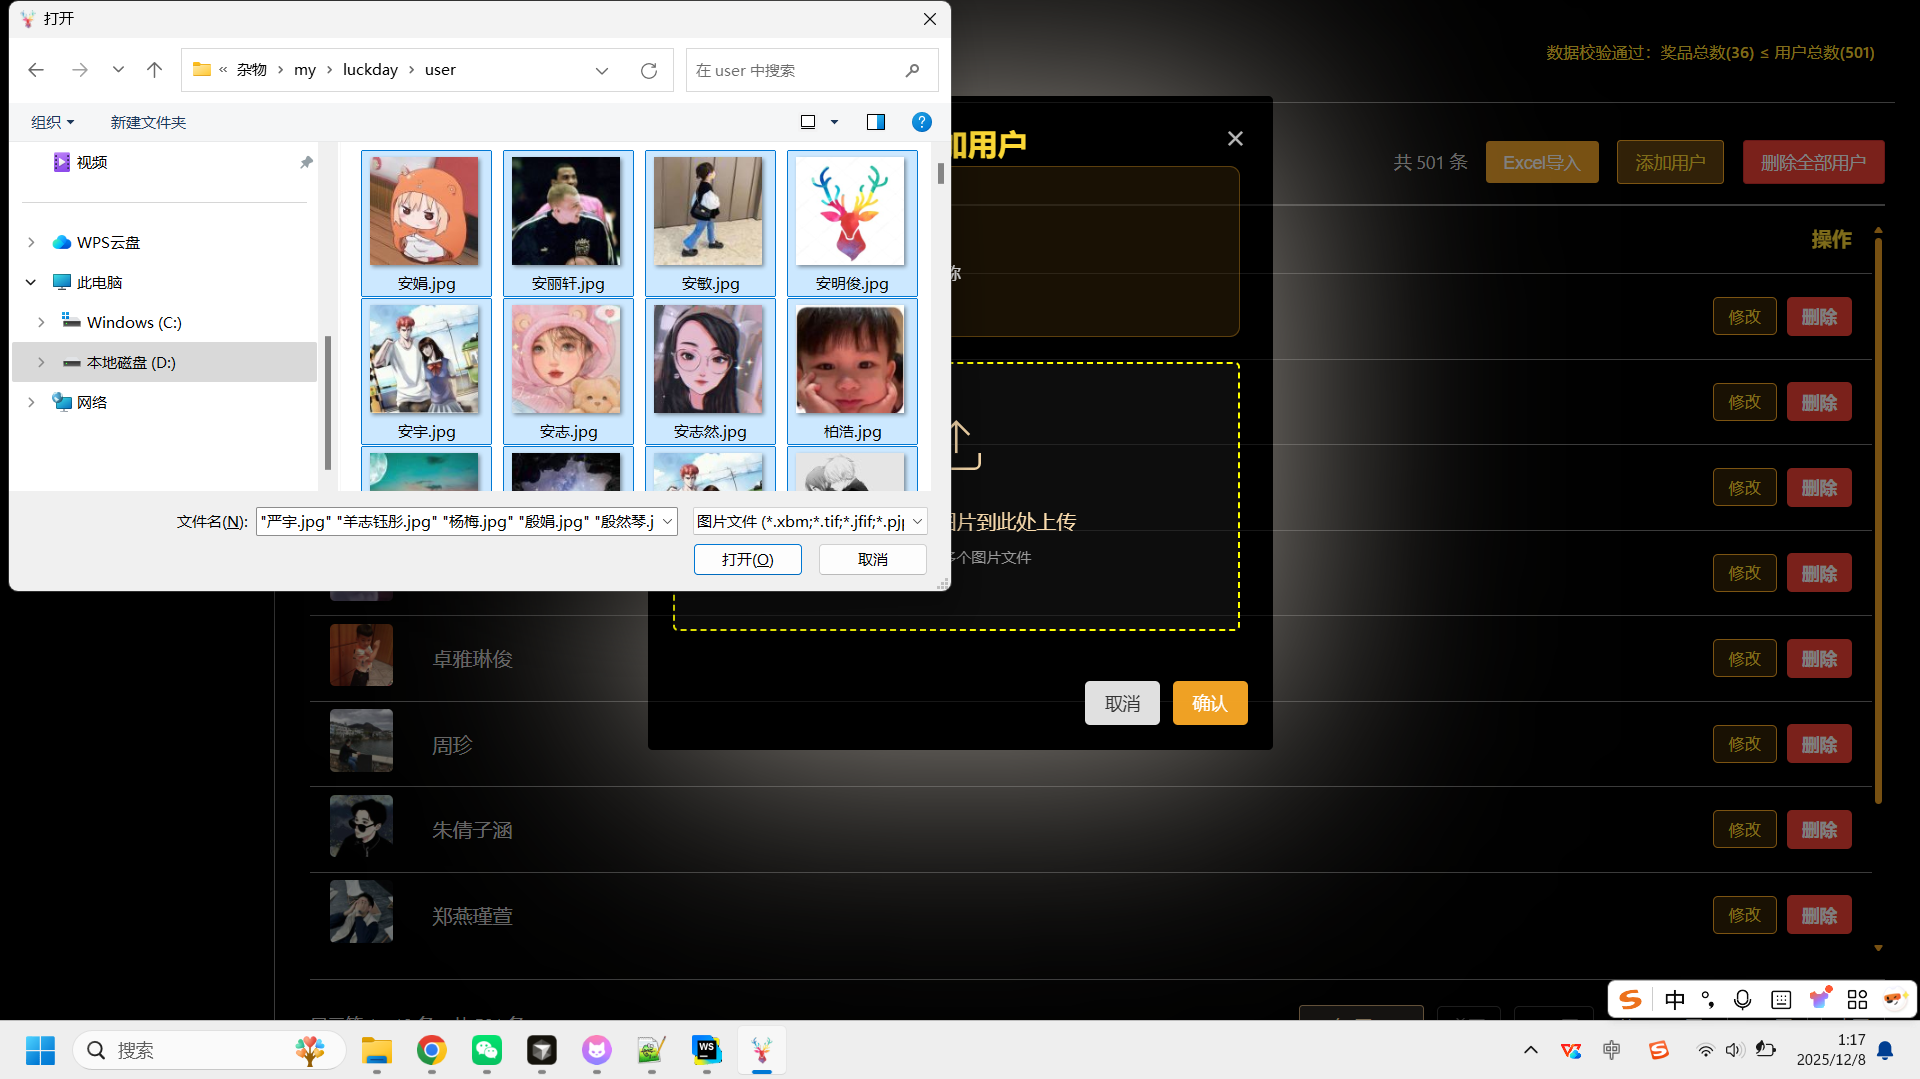Click the 打开(O) button

[x=747, y=559]
